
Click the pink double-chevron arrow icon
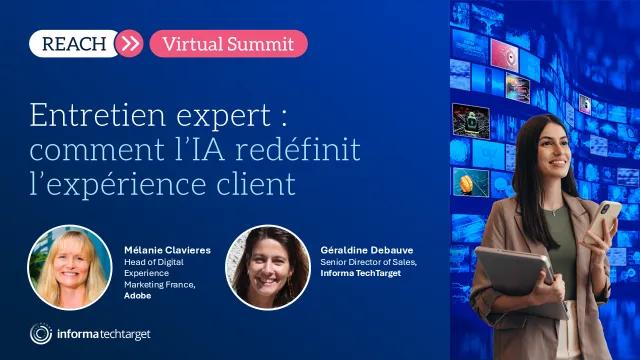(x=129, y=43)
